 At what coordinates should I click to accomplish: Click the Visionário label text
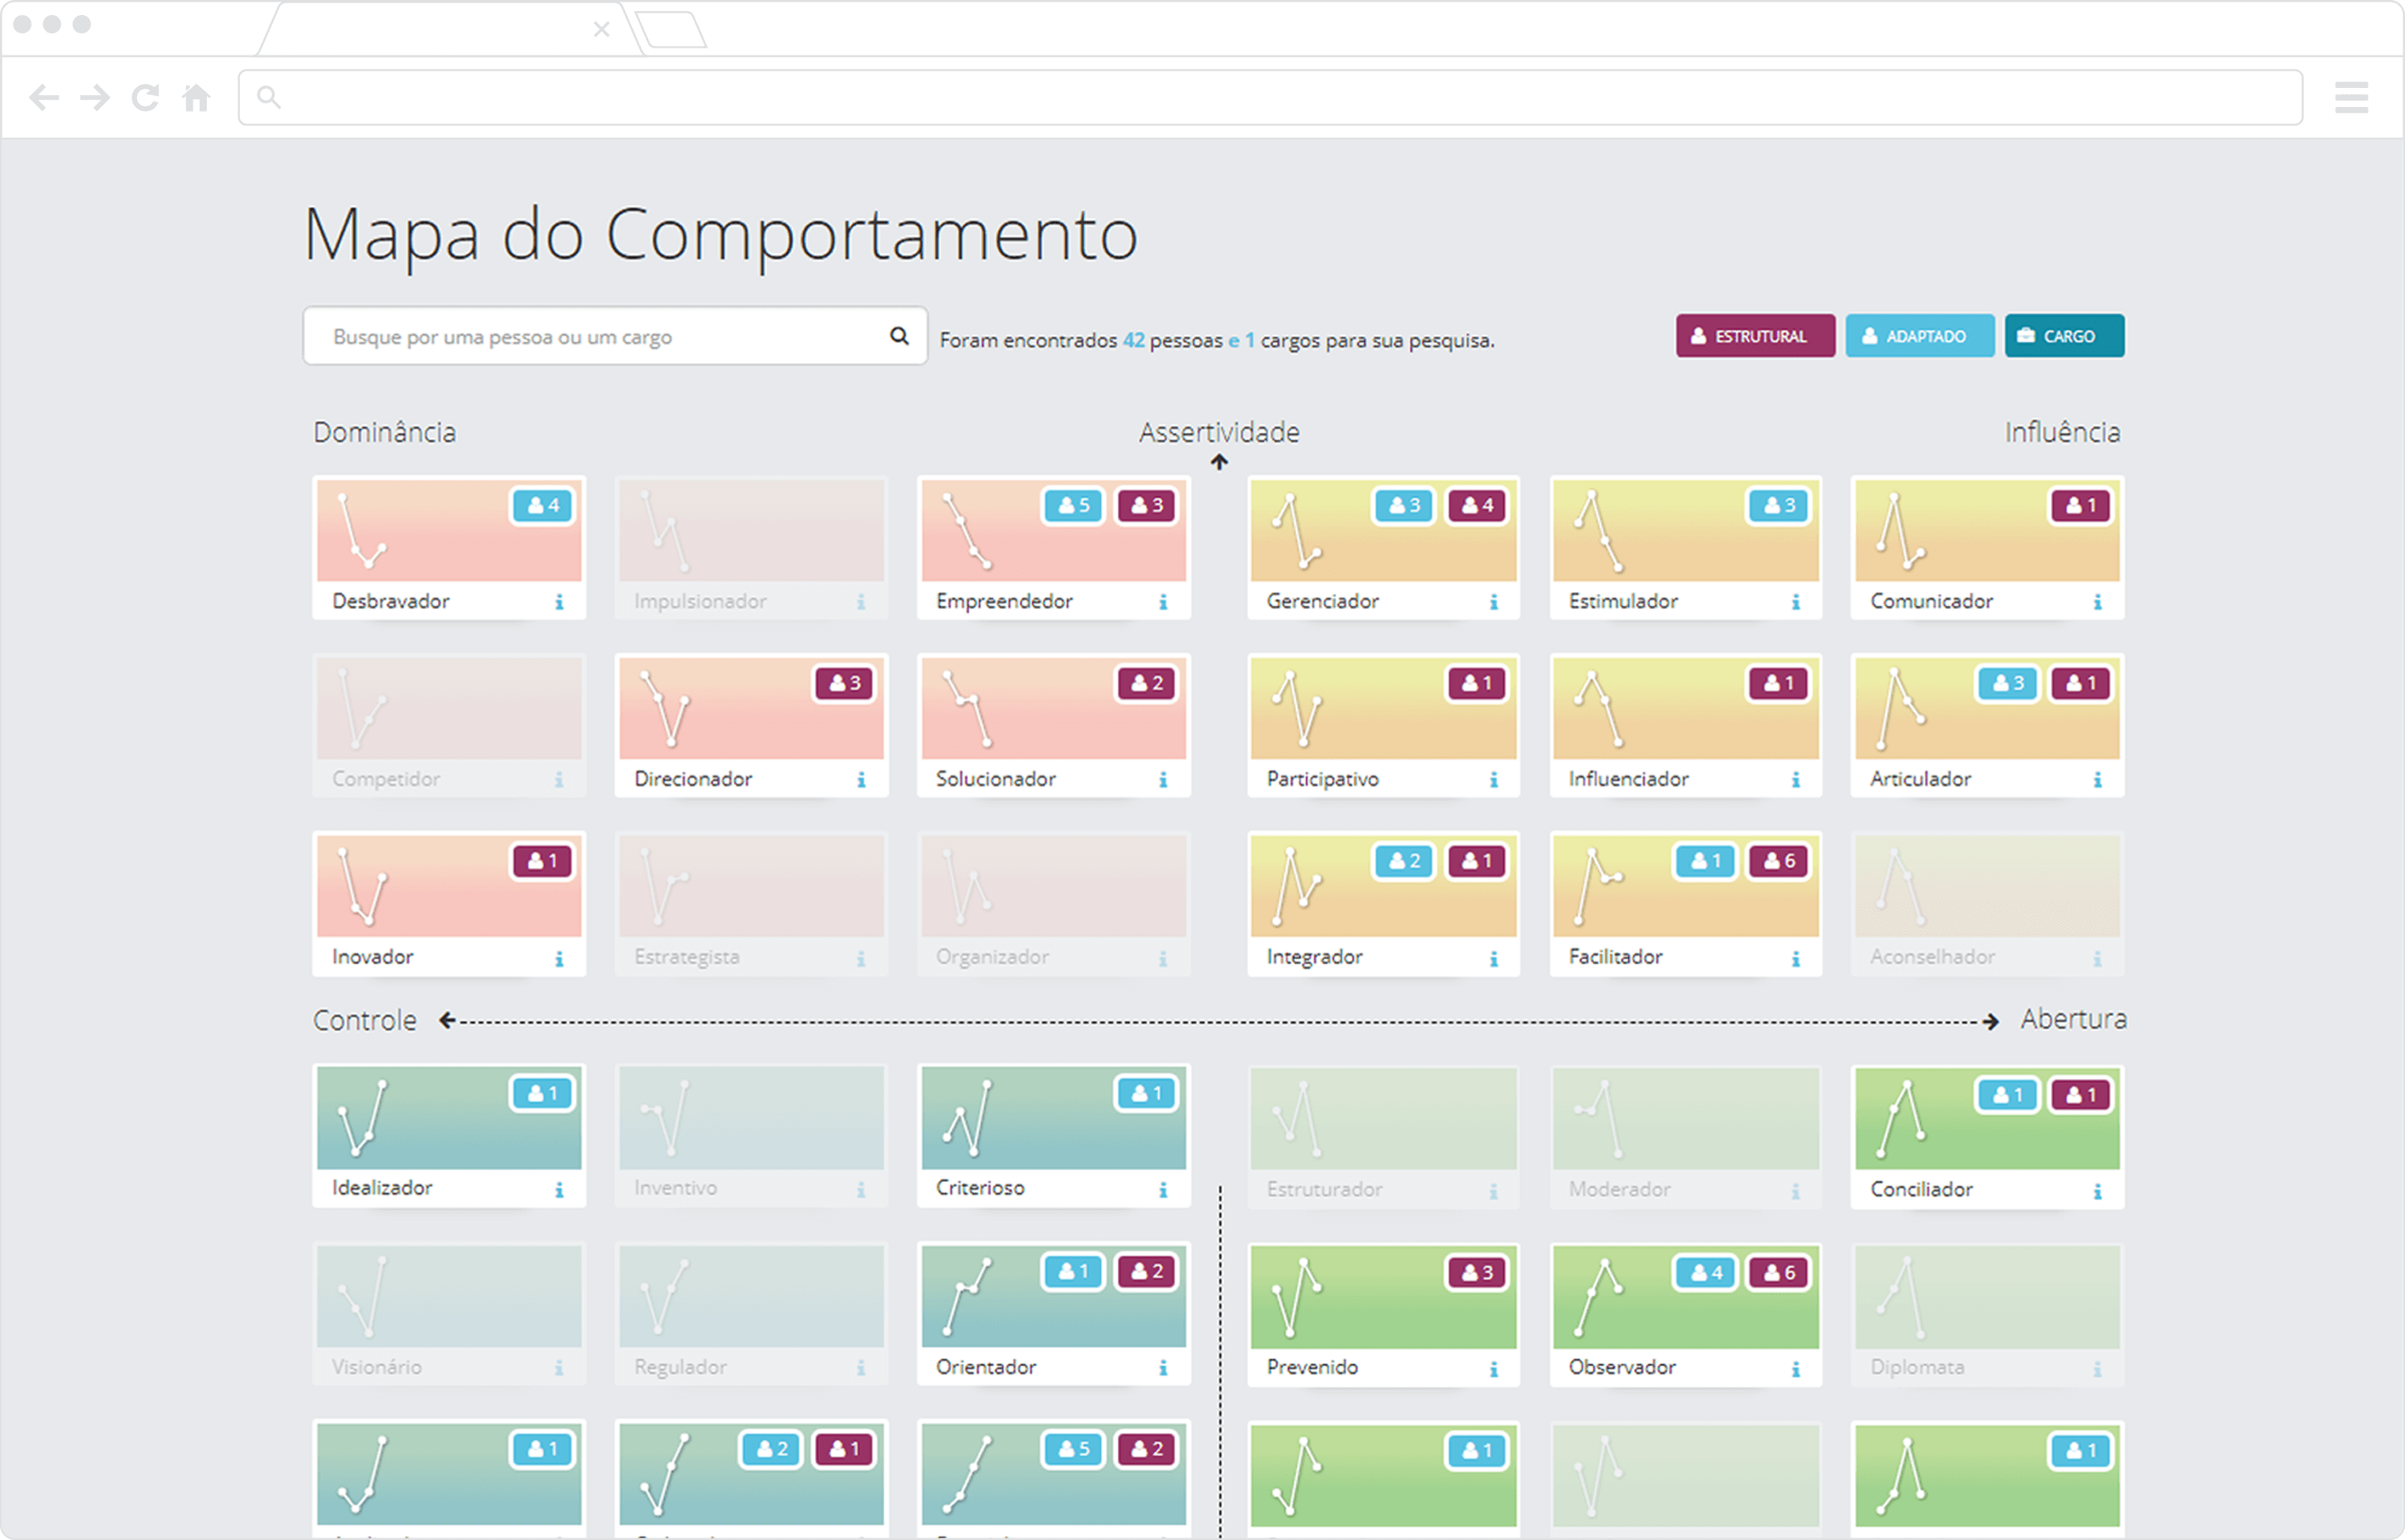(x=376, y=1367)
